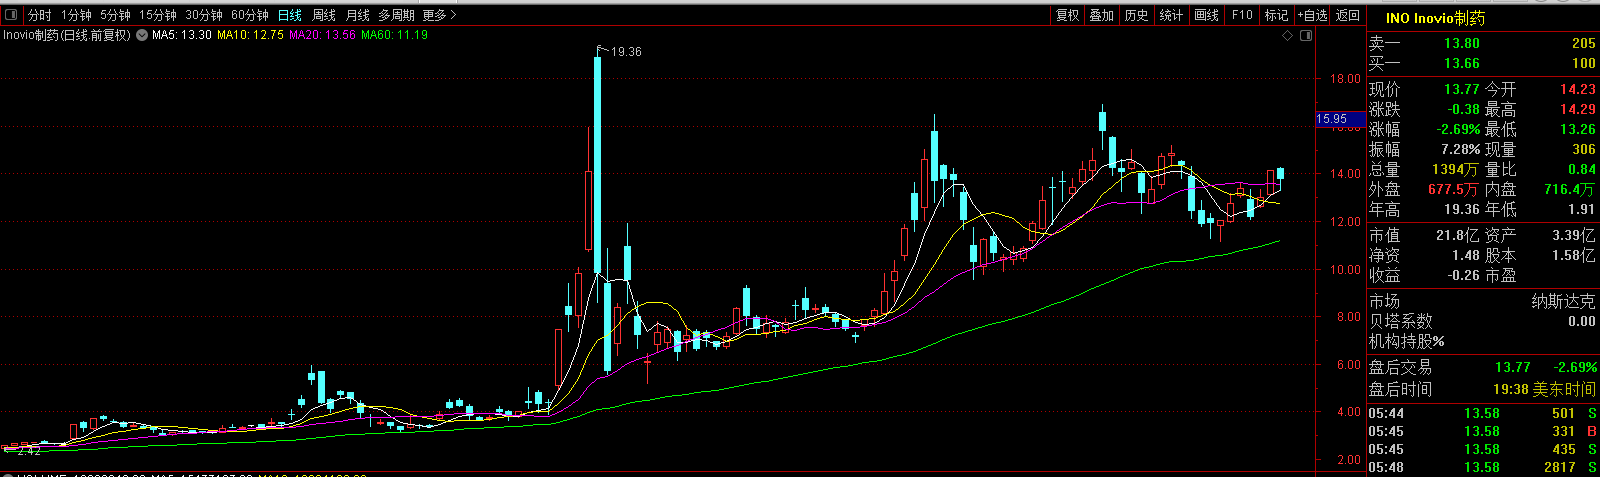
Task: Select the 日线 daily chart tab
Action: (290, 15)
